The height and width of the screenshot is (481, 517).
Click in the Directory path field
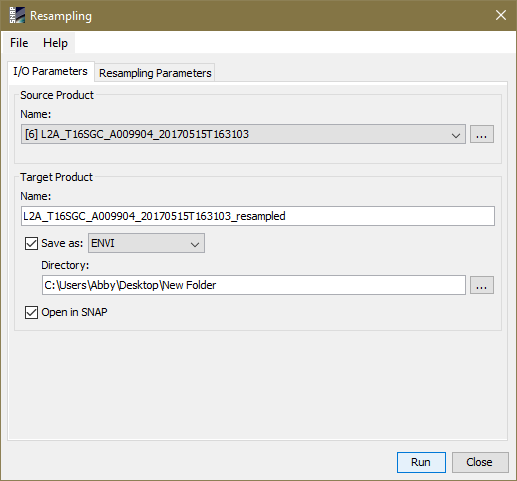pyautogui.click(x=254, y=285)
